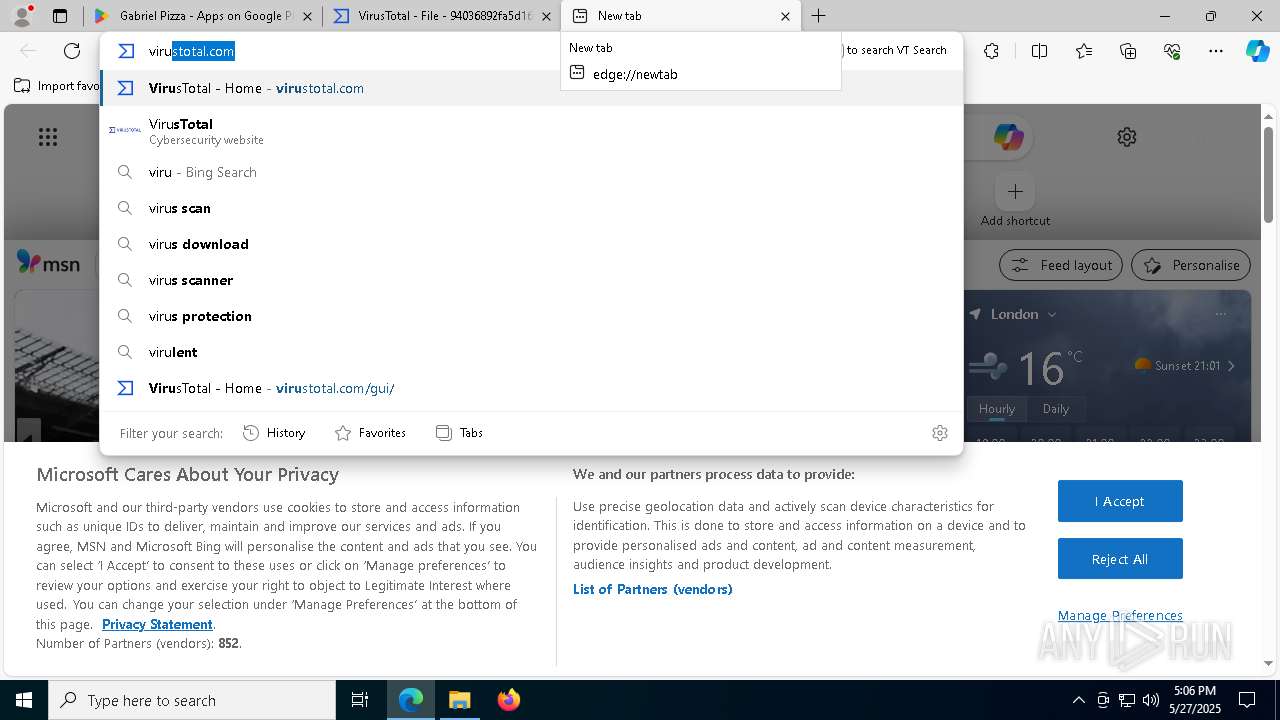The width and height of the screenshot is (1280, 720).
Task: Select the 'viru - Bing Search' suggestion
Action: point(531,172)
